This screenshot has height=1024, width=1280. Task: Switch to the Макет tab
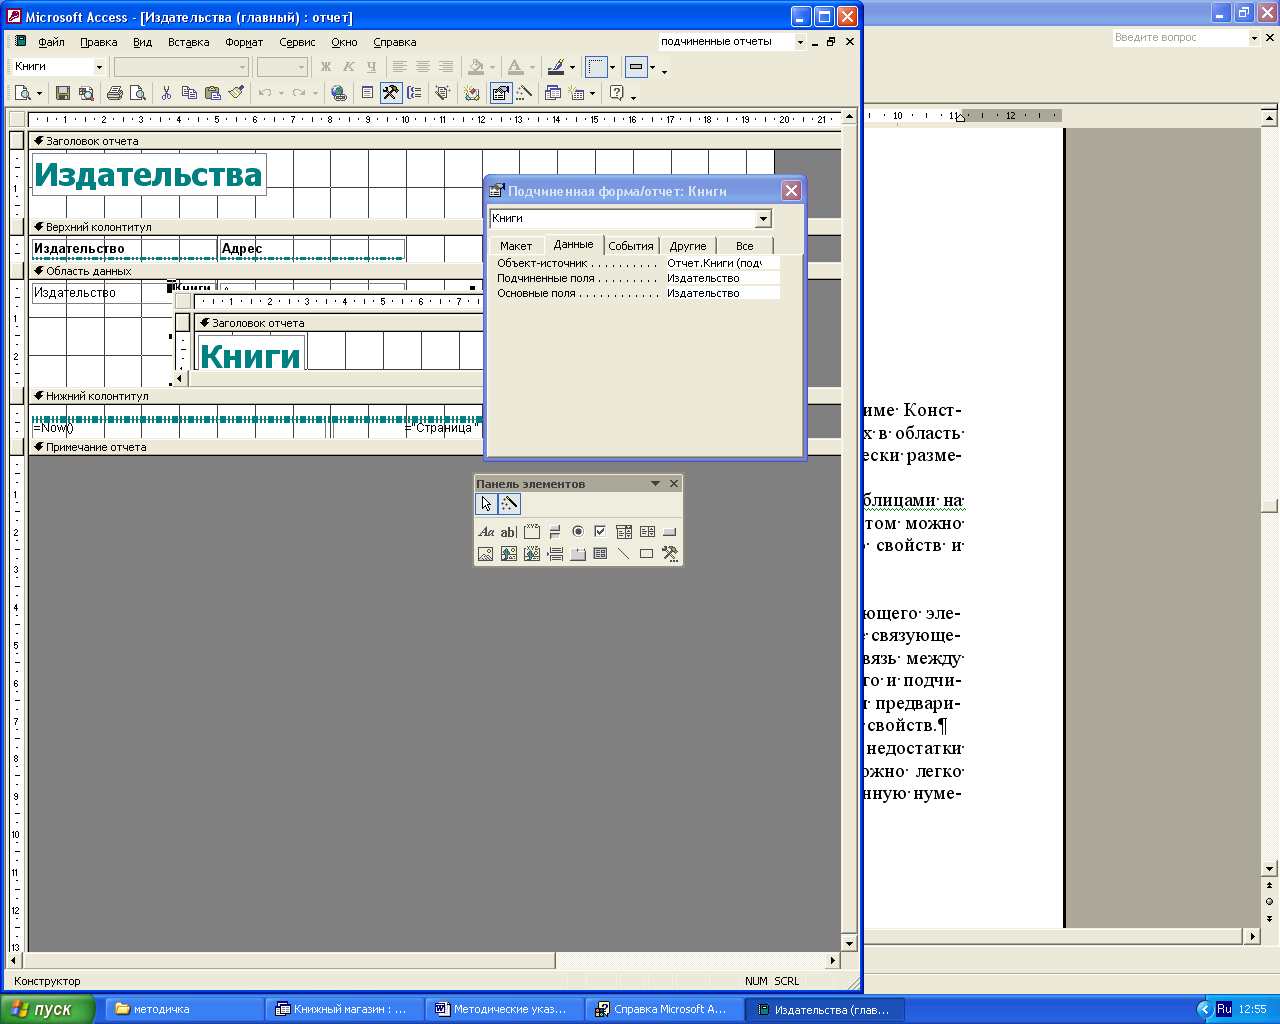click(516, 246)
